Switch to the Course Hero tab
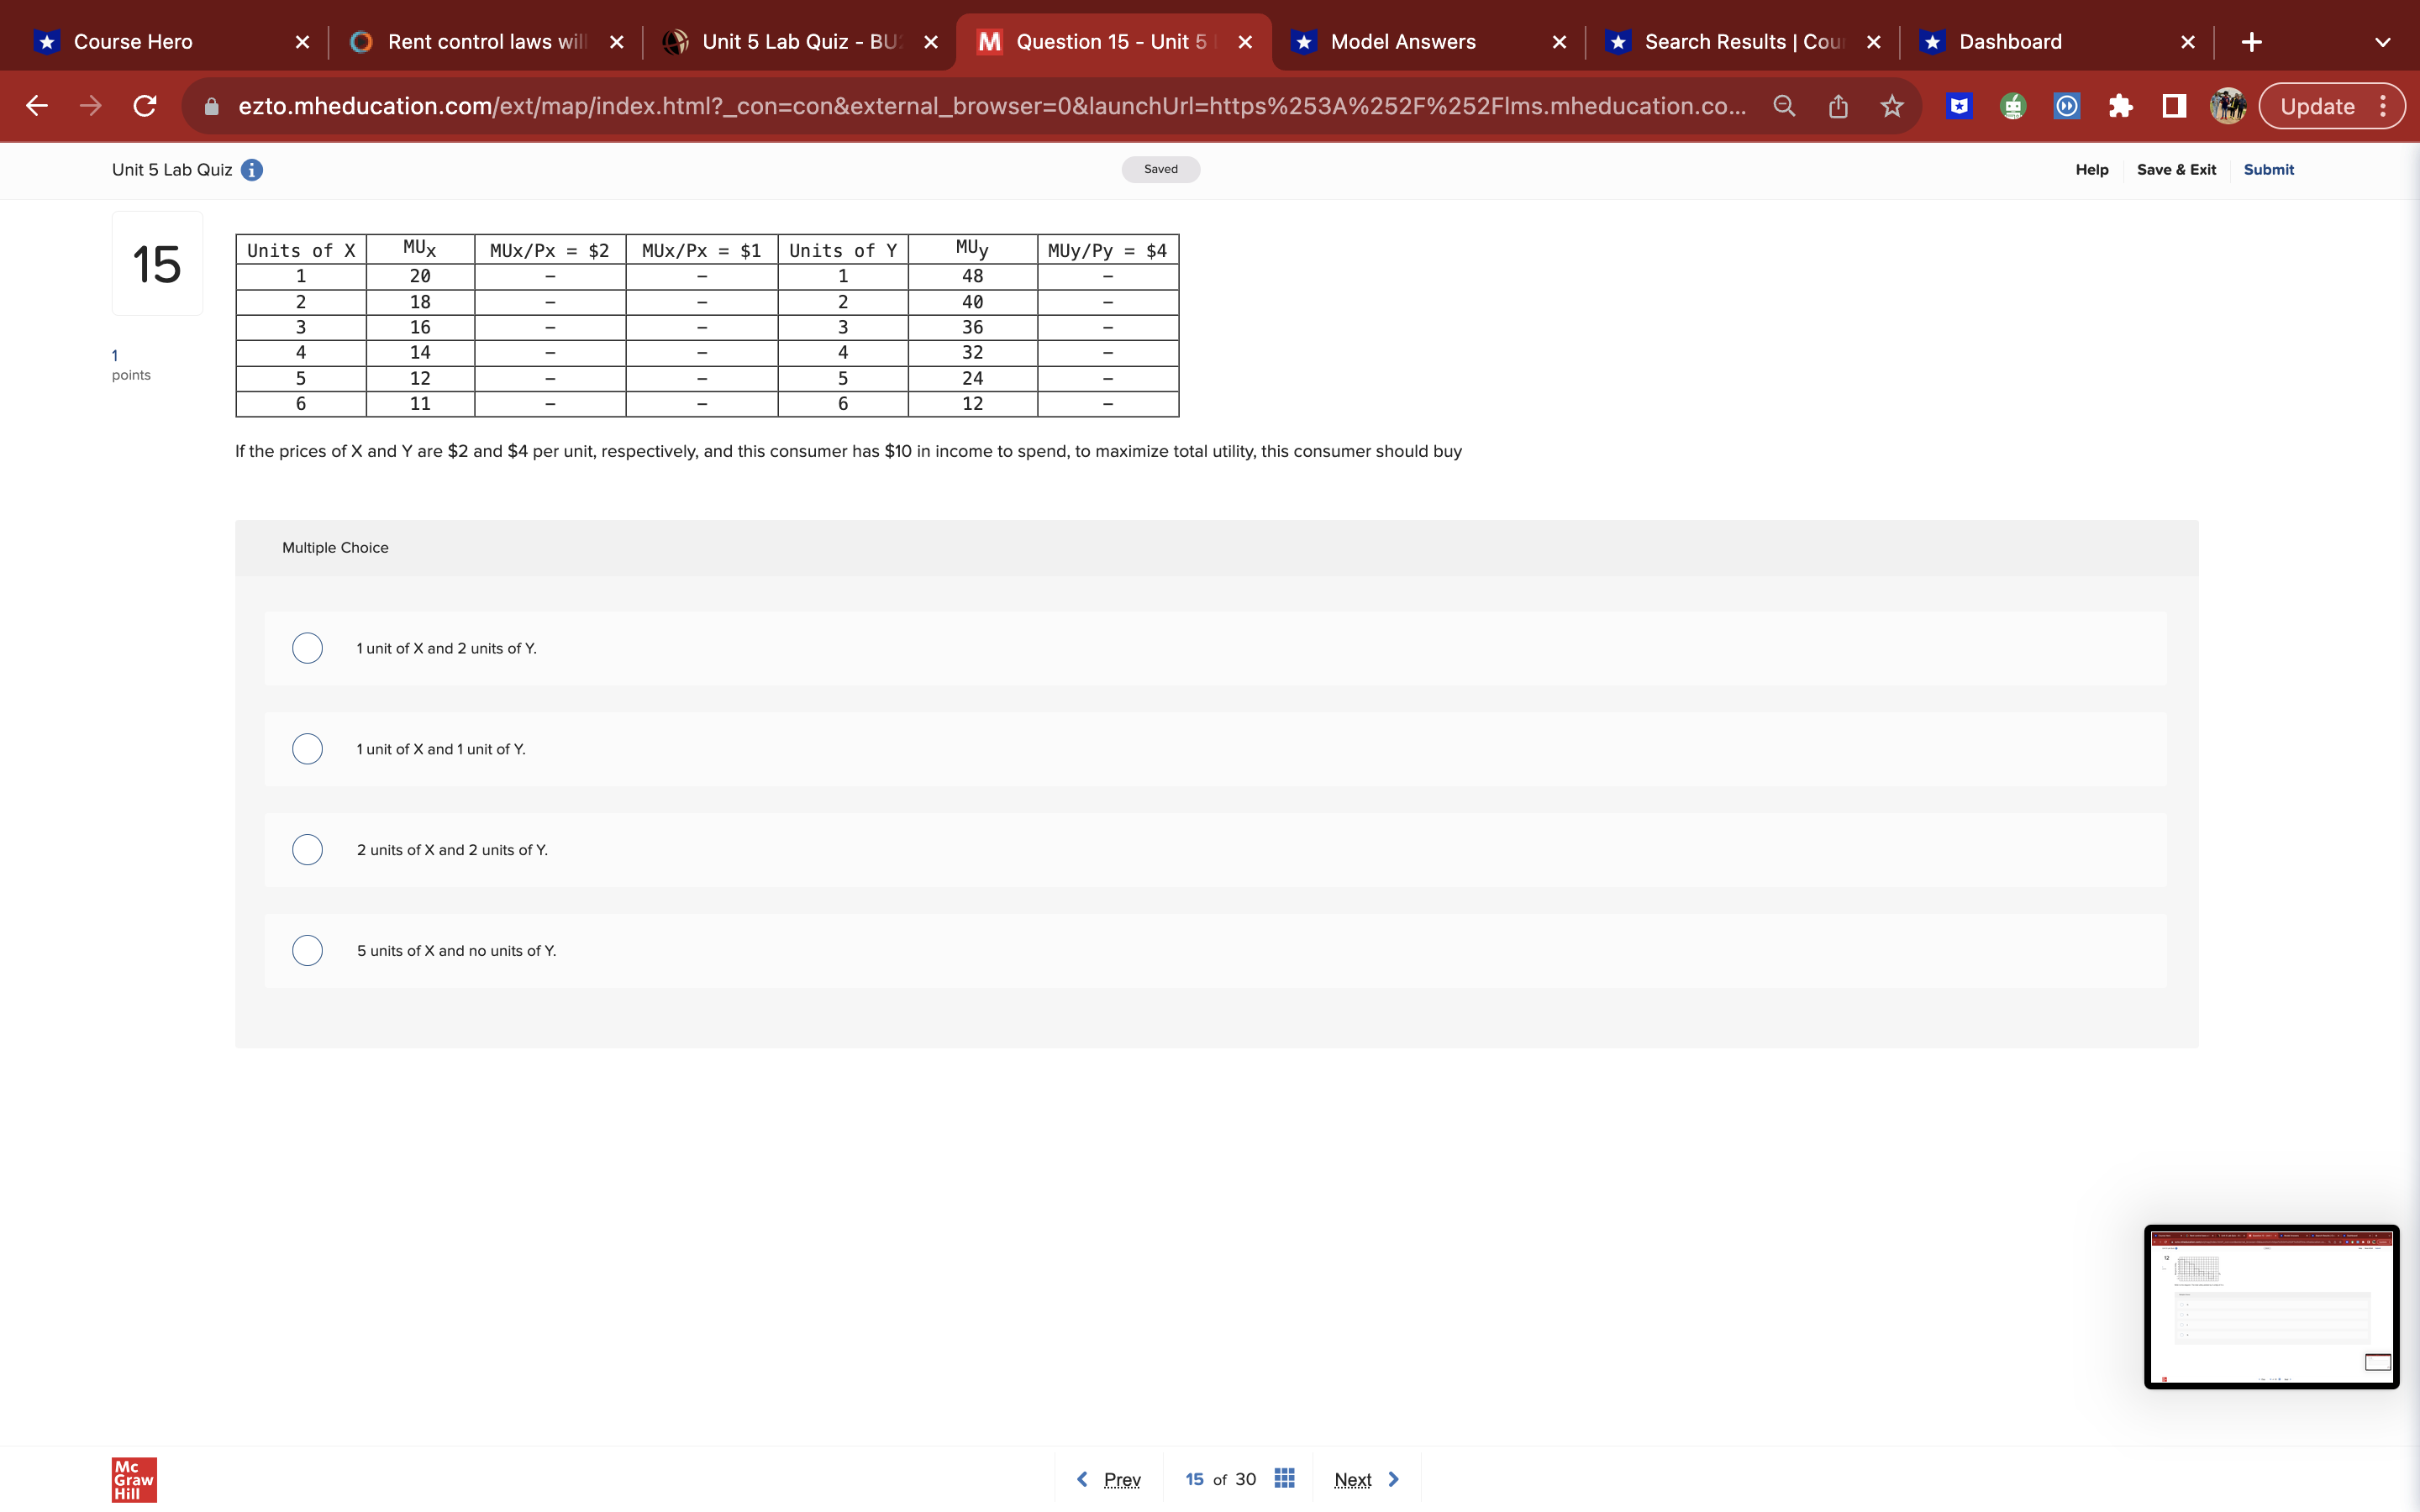This screenshot has width=2420, height=1512. 133,41
